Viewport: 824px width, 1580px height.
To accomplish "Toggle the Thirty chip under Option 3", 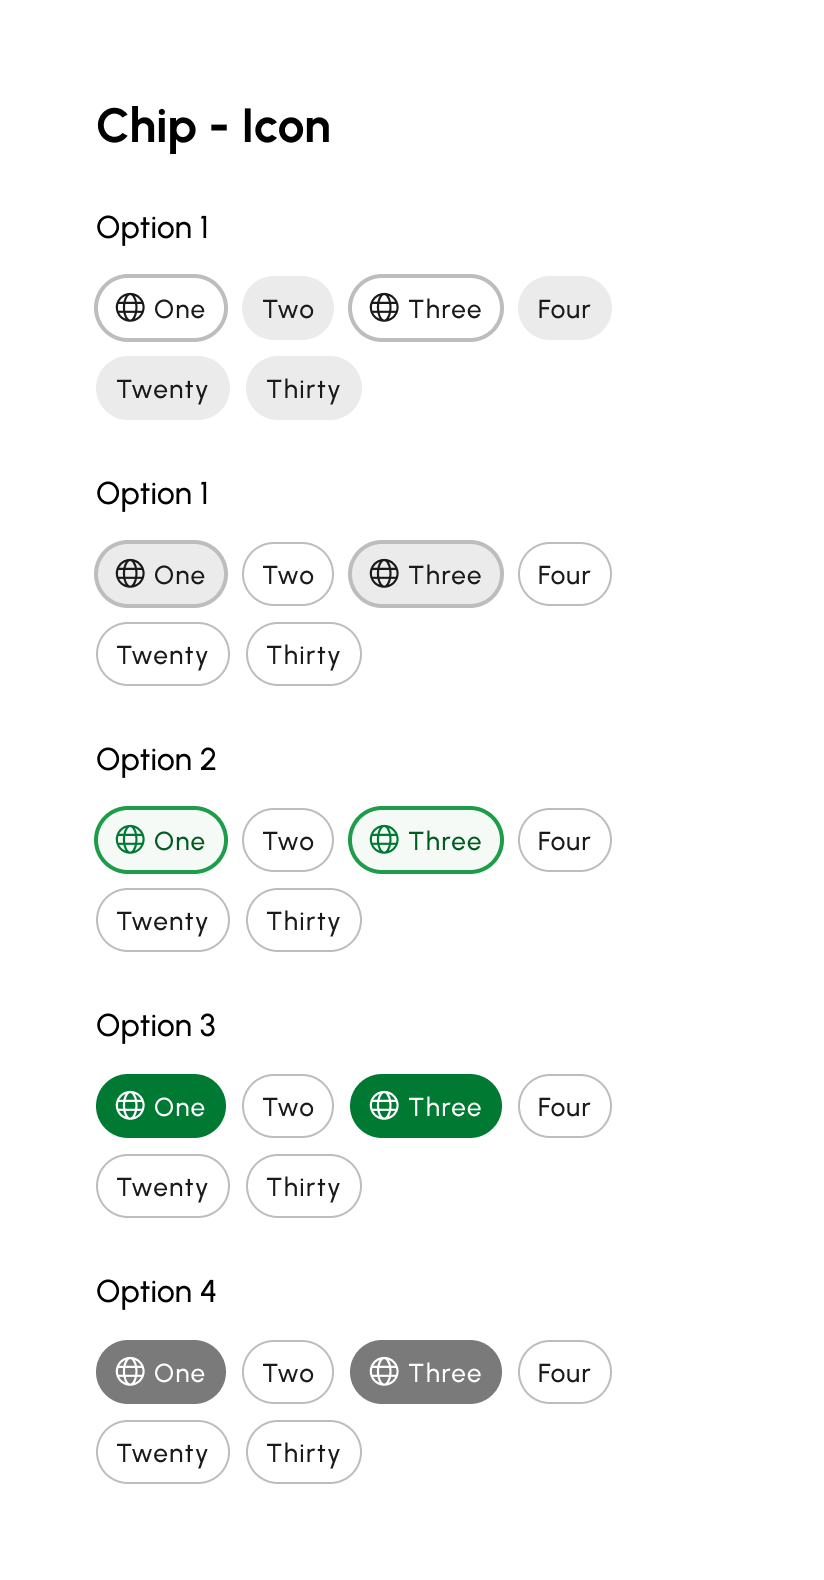I will (x=303, y=1186).
